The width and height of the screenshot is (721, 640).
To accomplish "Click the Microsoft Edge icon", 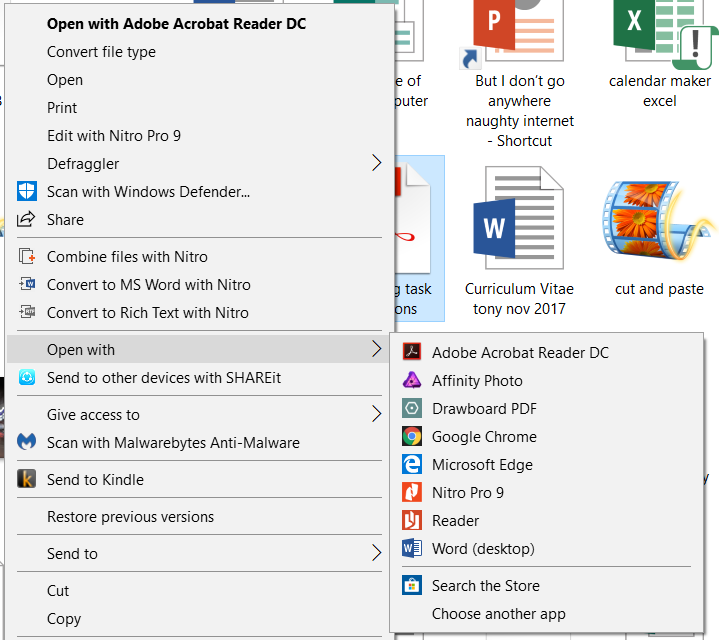I will pos(412,464).
